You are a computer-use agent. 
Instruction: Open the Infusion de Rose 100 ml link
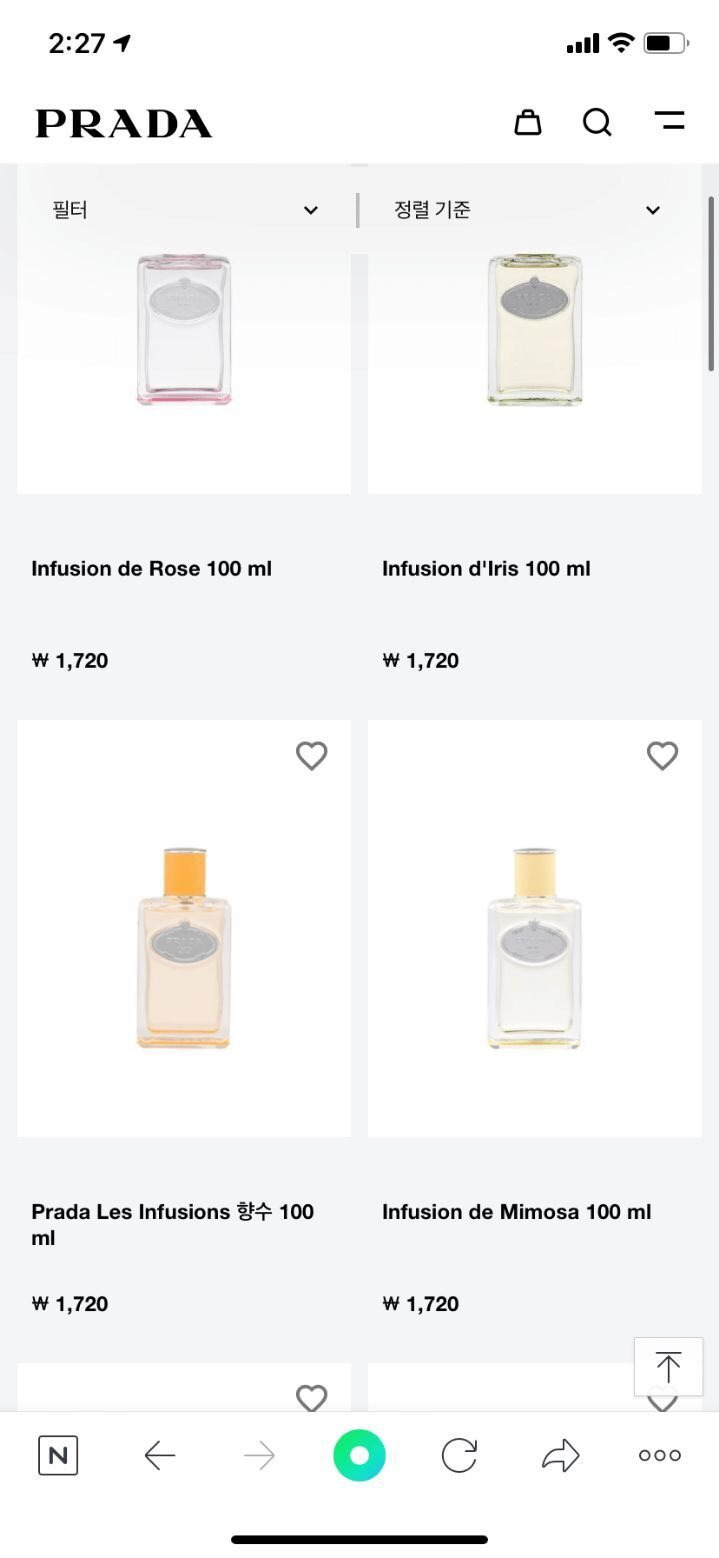151,569
